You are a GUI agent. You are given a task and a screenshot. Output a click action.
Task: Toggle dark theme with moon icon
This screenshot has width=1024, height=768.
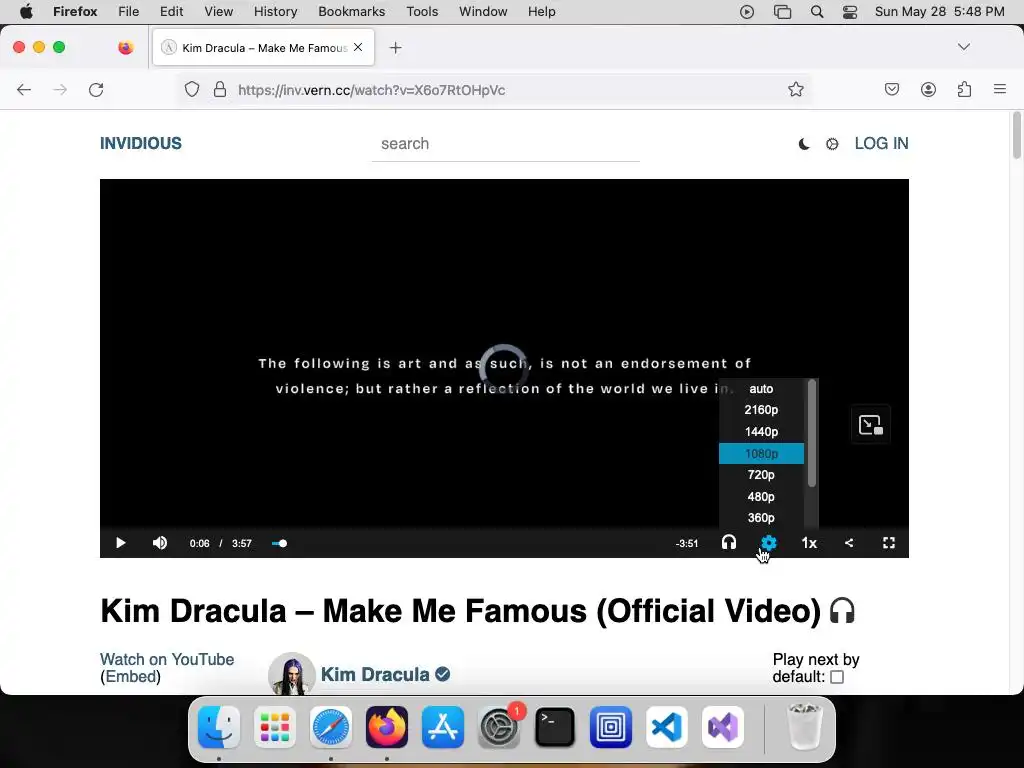point(804,144)
